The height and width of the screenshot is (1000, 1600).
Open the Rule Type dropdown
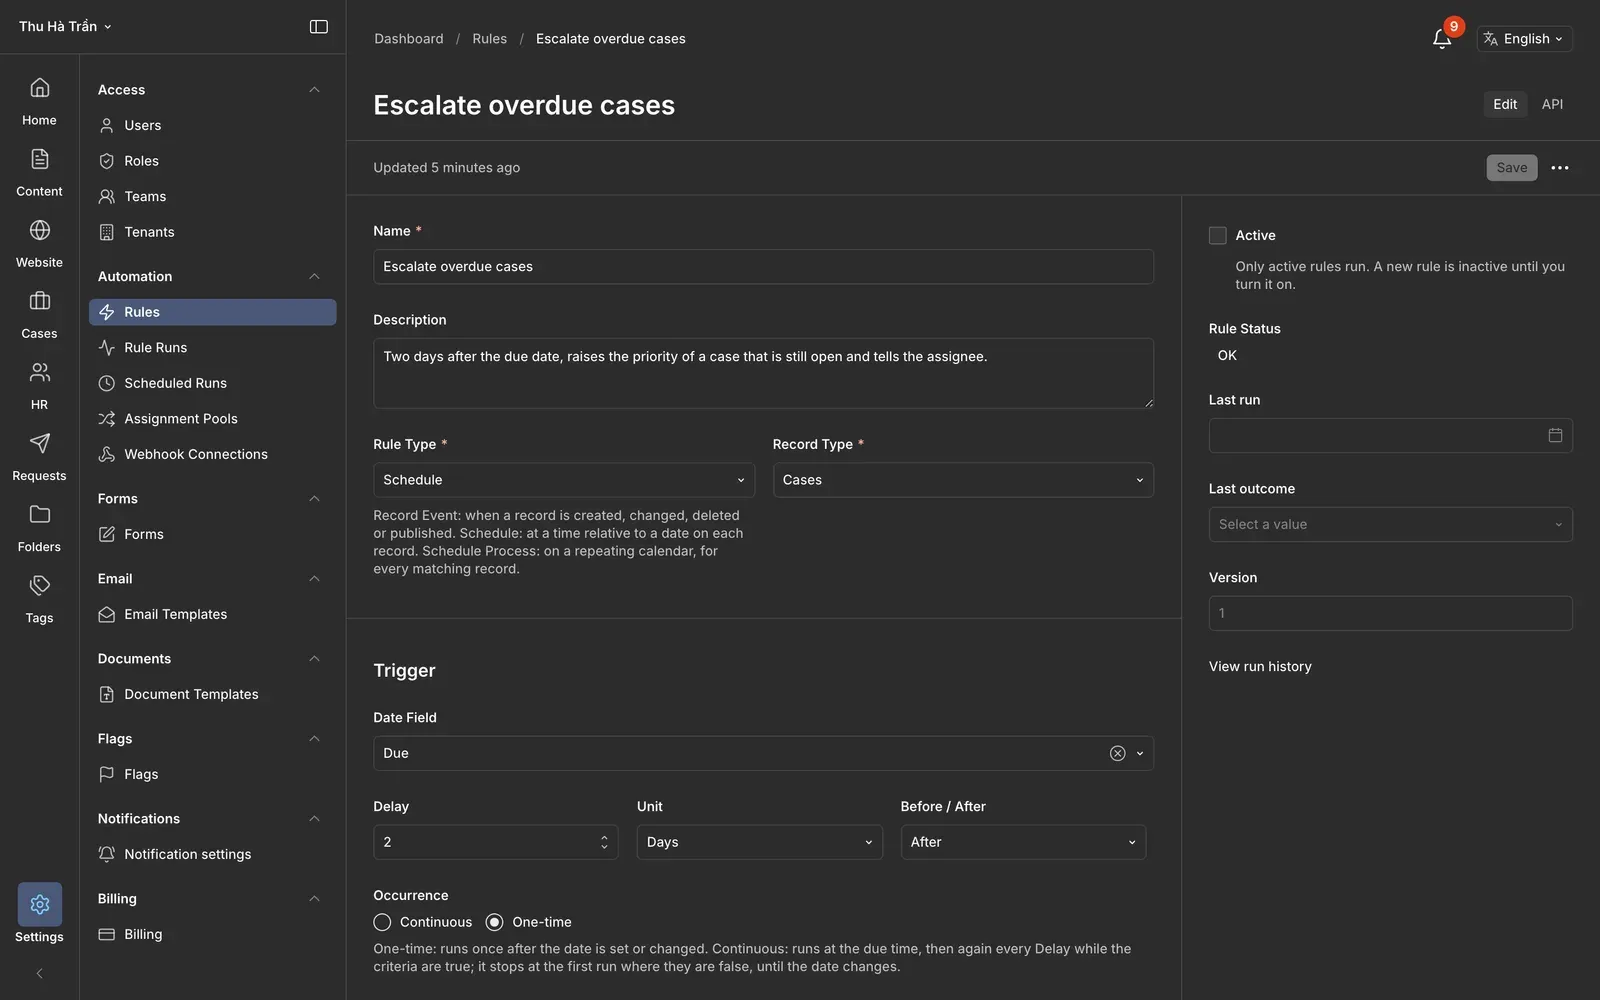click(x=564, y=480)
